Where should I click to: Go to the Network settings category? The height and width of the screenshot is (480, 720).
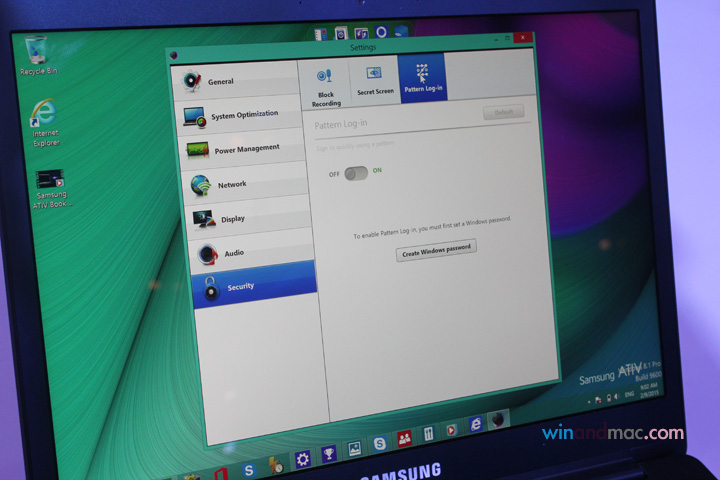click(247, 183)
